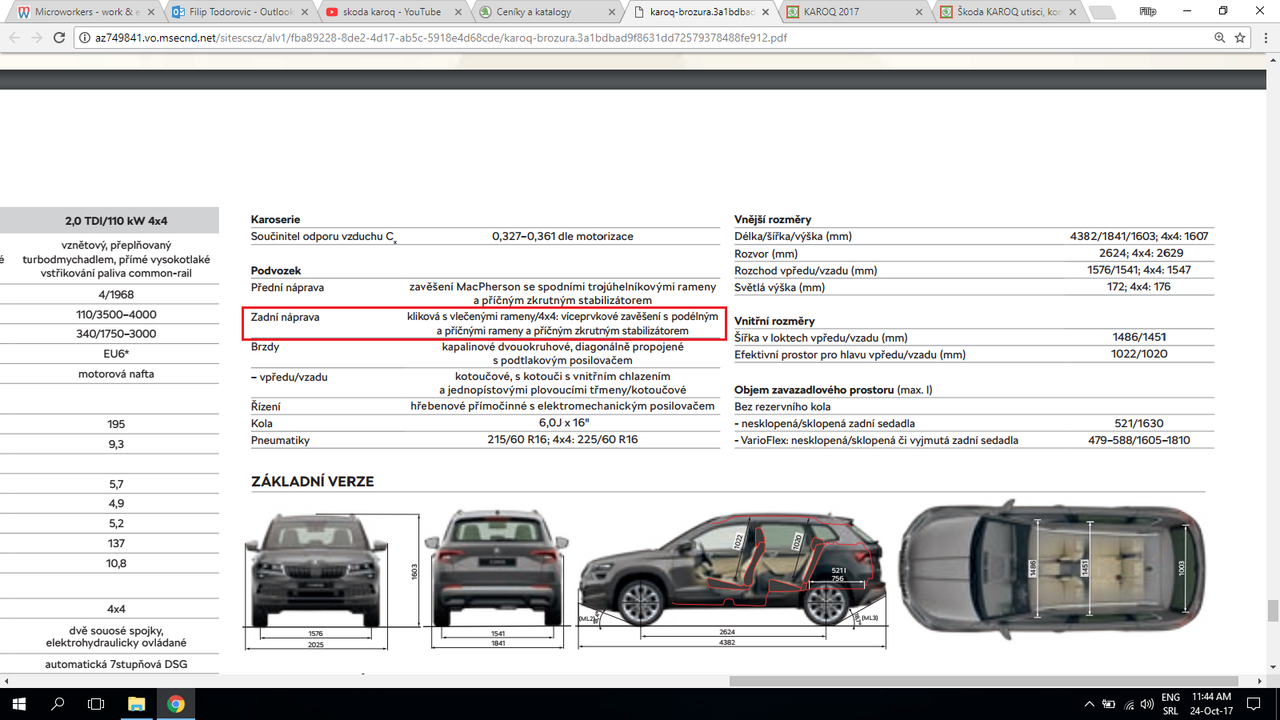Open File Explorer from the taskbar
Screen dimensions: 1280x720
pyautogui.click(x=137, y=704)
